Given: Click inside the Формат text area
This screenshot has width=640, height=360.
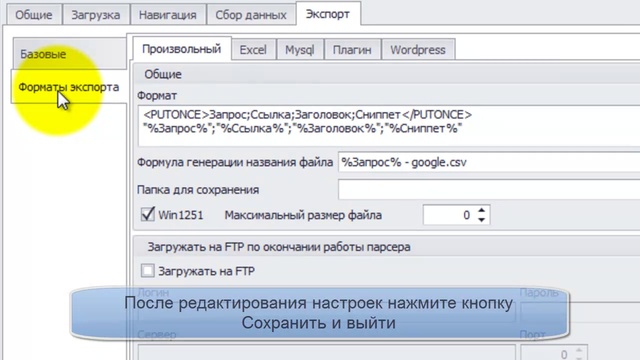Looking at the screenshot, I should point(389,126).
